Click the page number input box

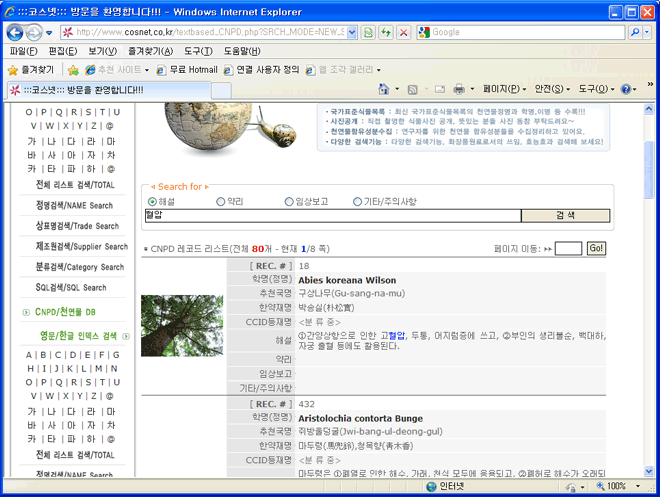click(568, 249)
